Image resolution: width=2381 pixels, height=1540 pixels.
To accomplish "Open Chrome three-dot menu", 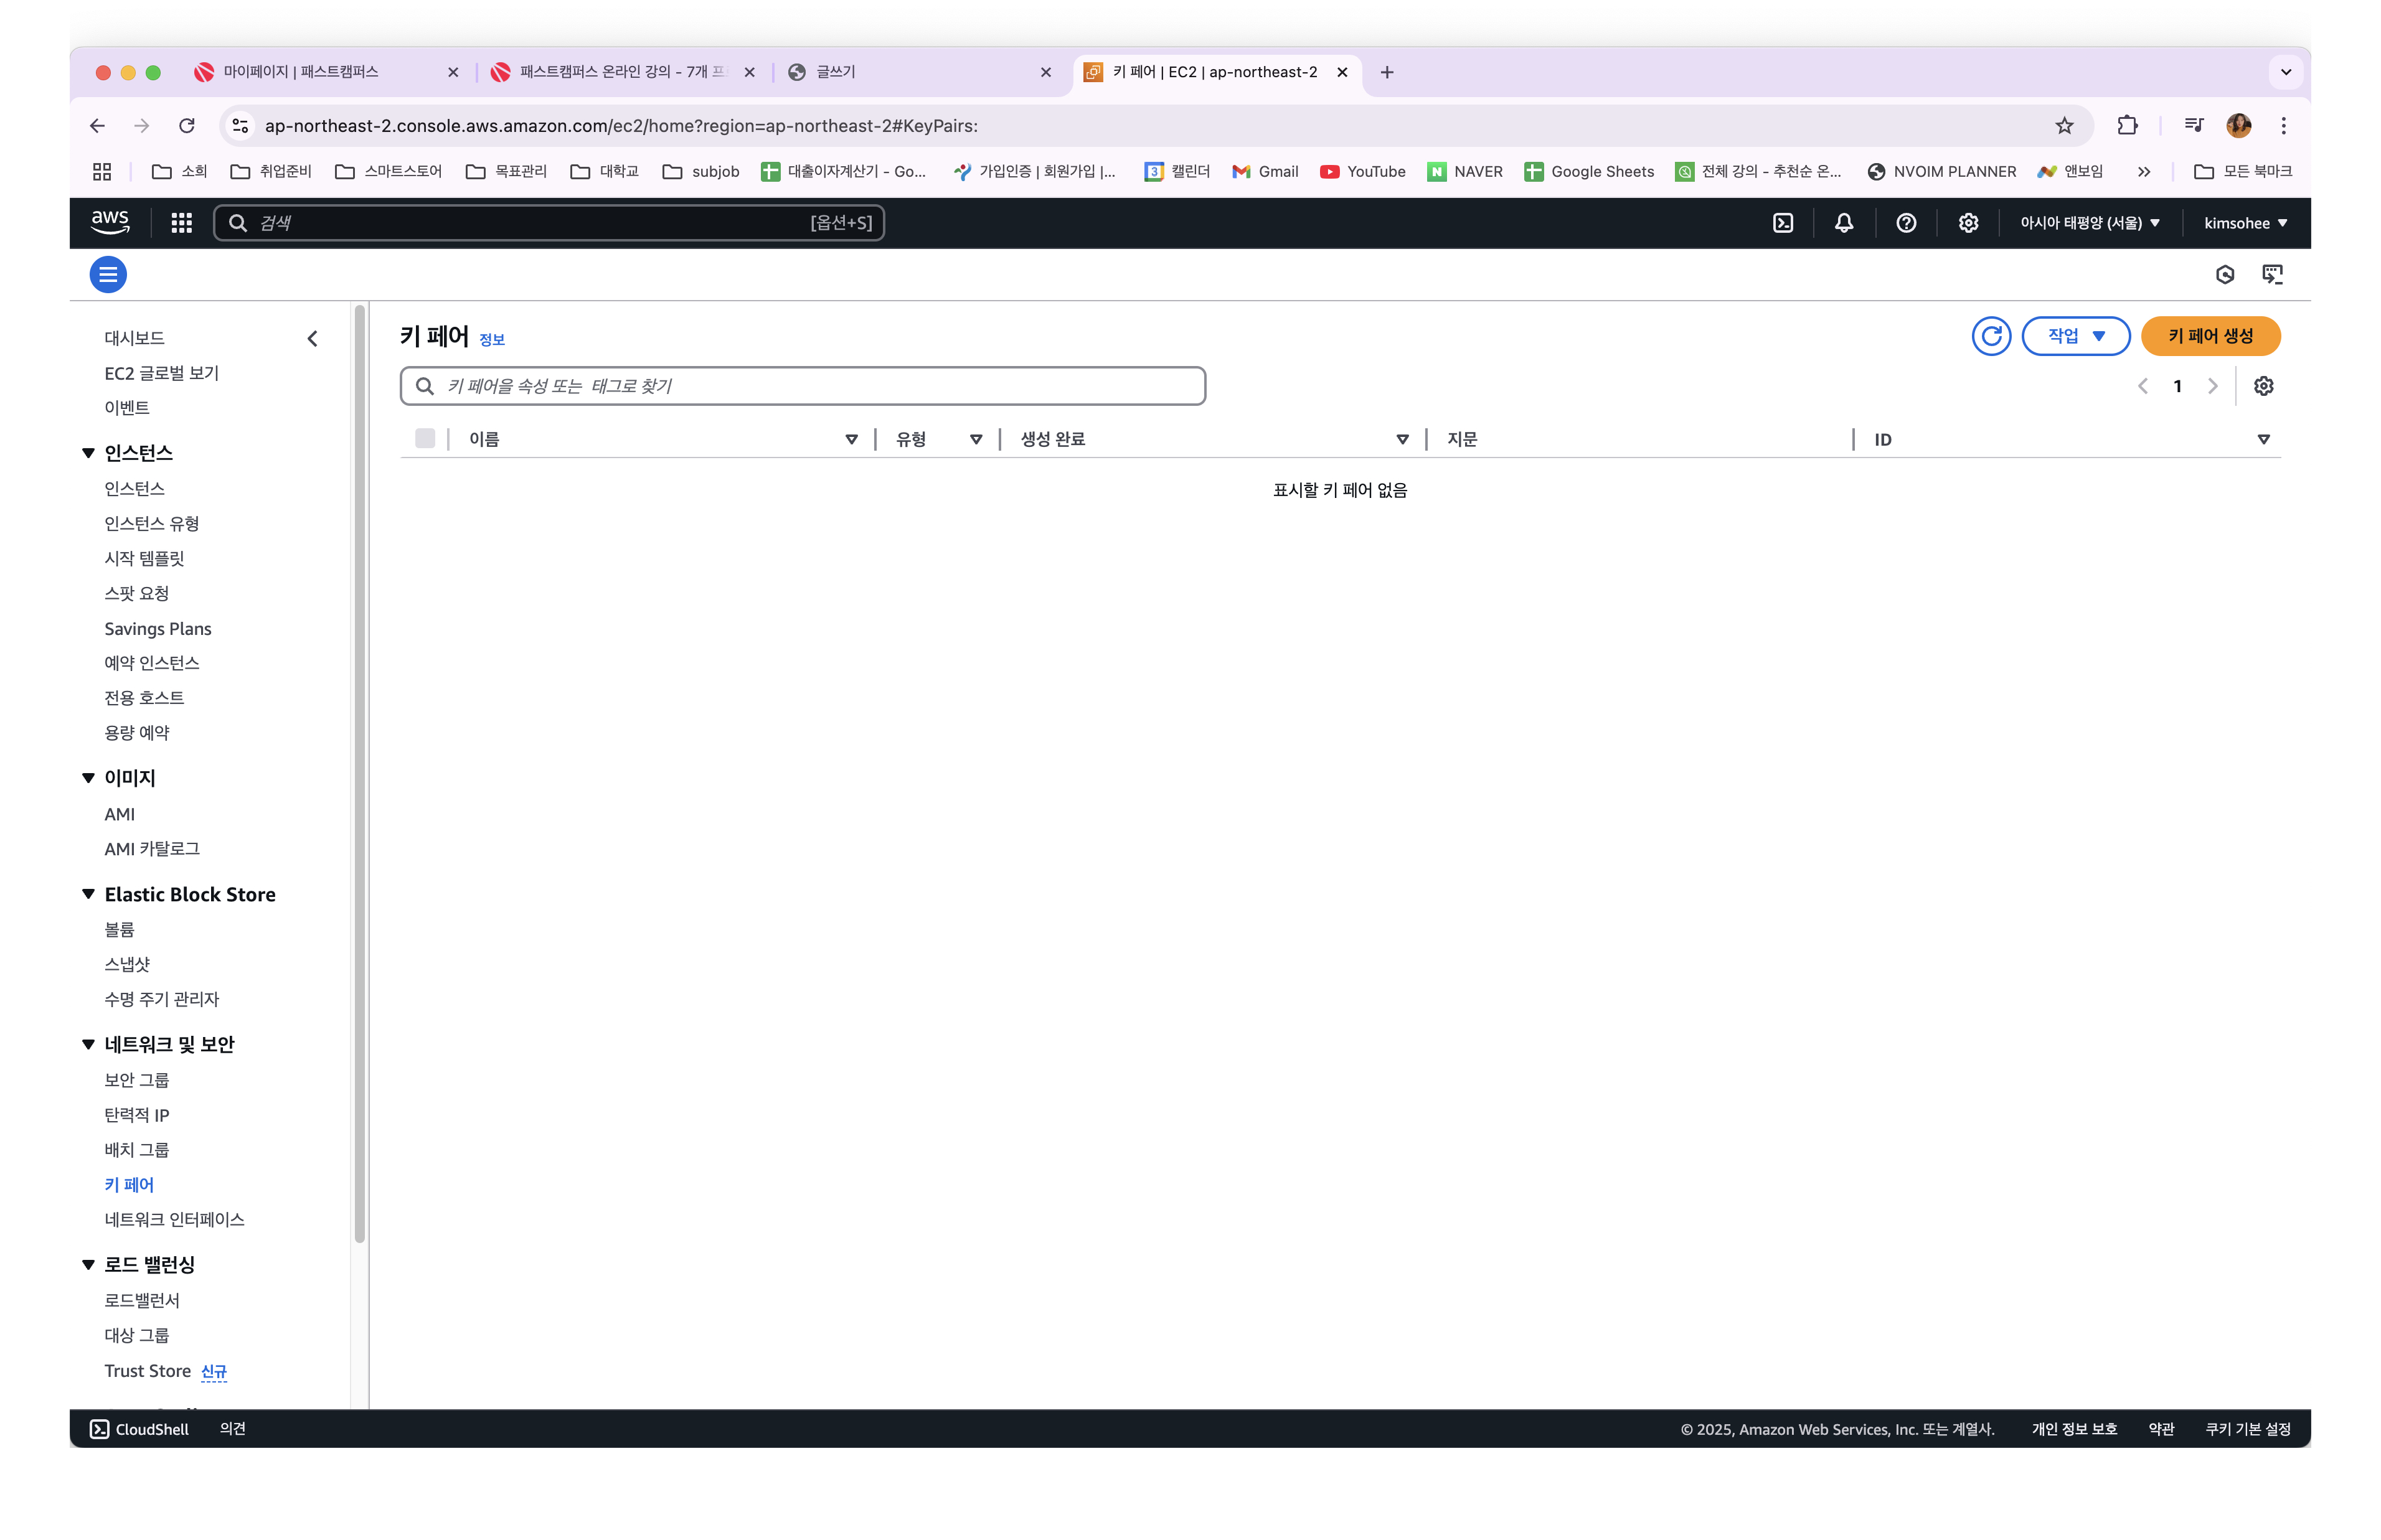I will point(2283,125).
